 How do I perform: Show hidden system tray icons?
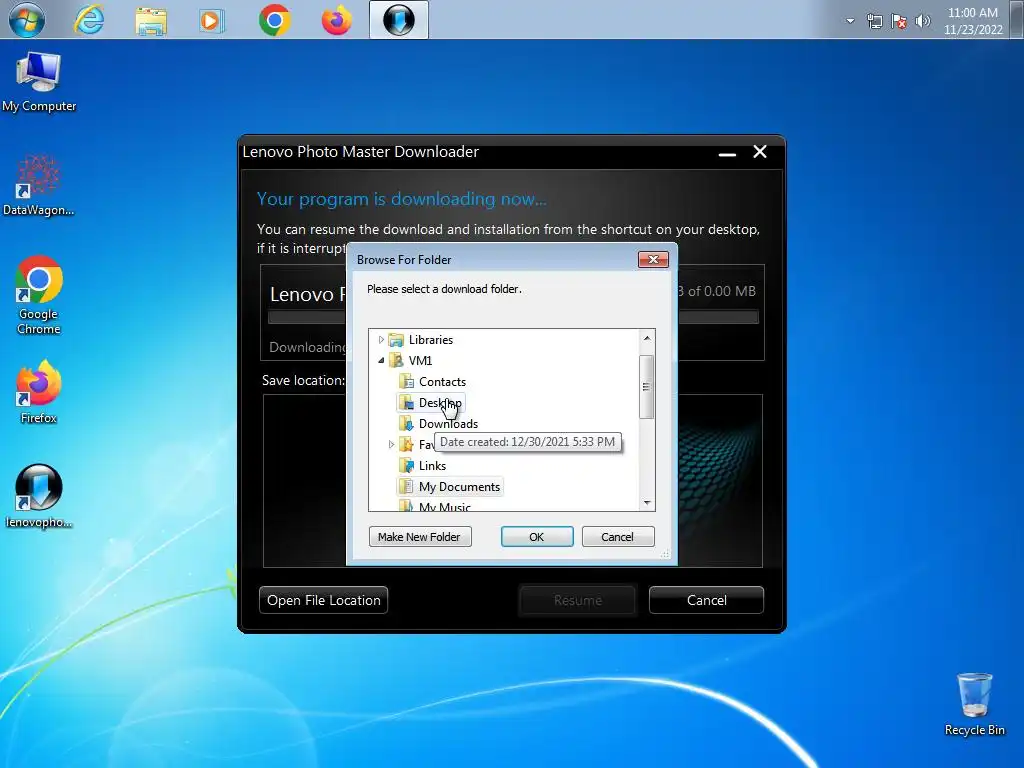850,21
